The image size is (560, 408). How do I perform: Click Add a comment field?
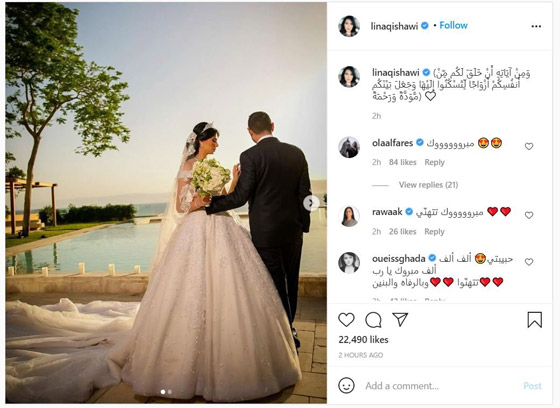[440, 386]
